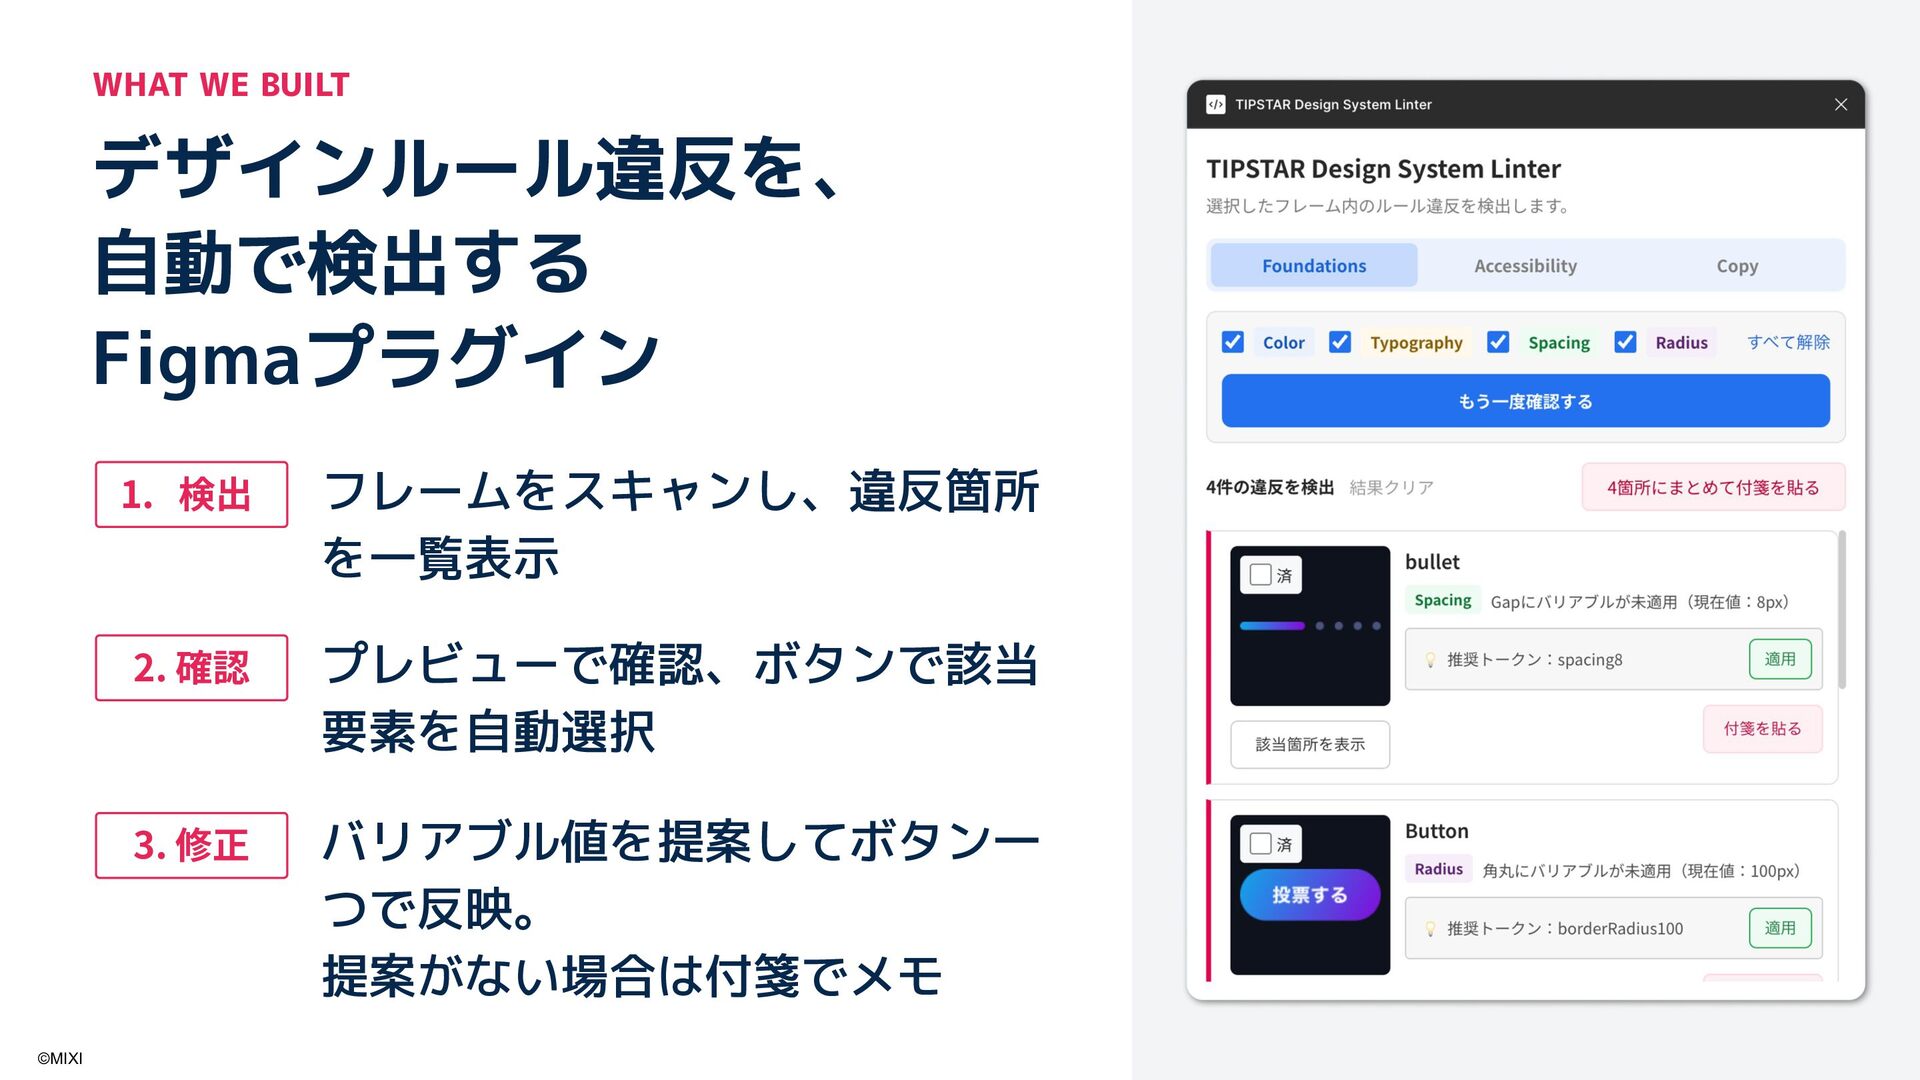1920x1080 pixels.
Task: Select the Foundations tab
Action: click(1314, 266)
